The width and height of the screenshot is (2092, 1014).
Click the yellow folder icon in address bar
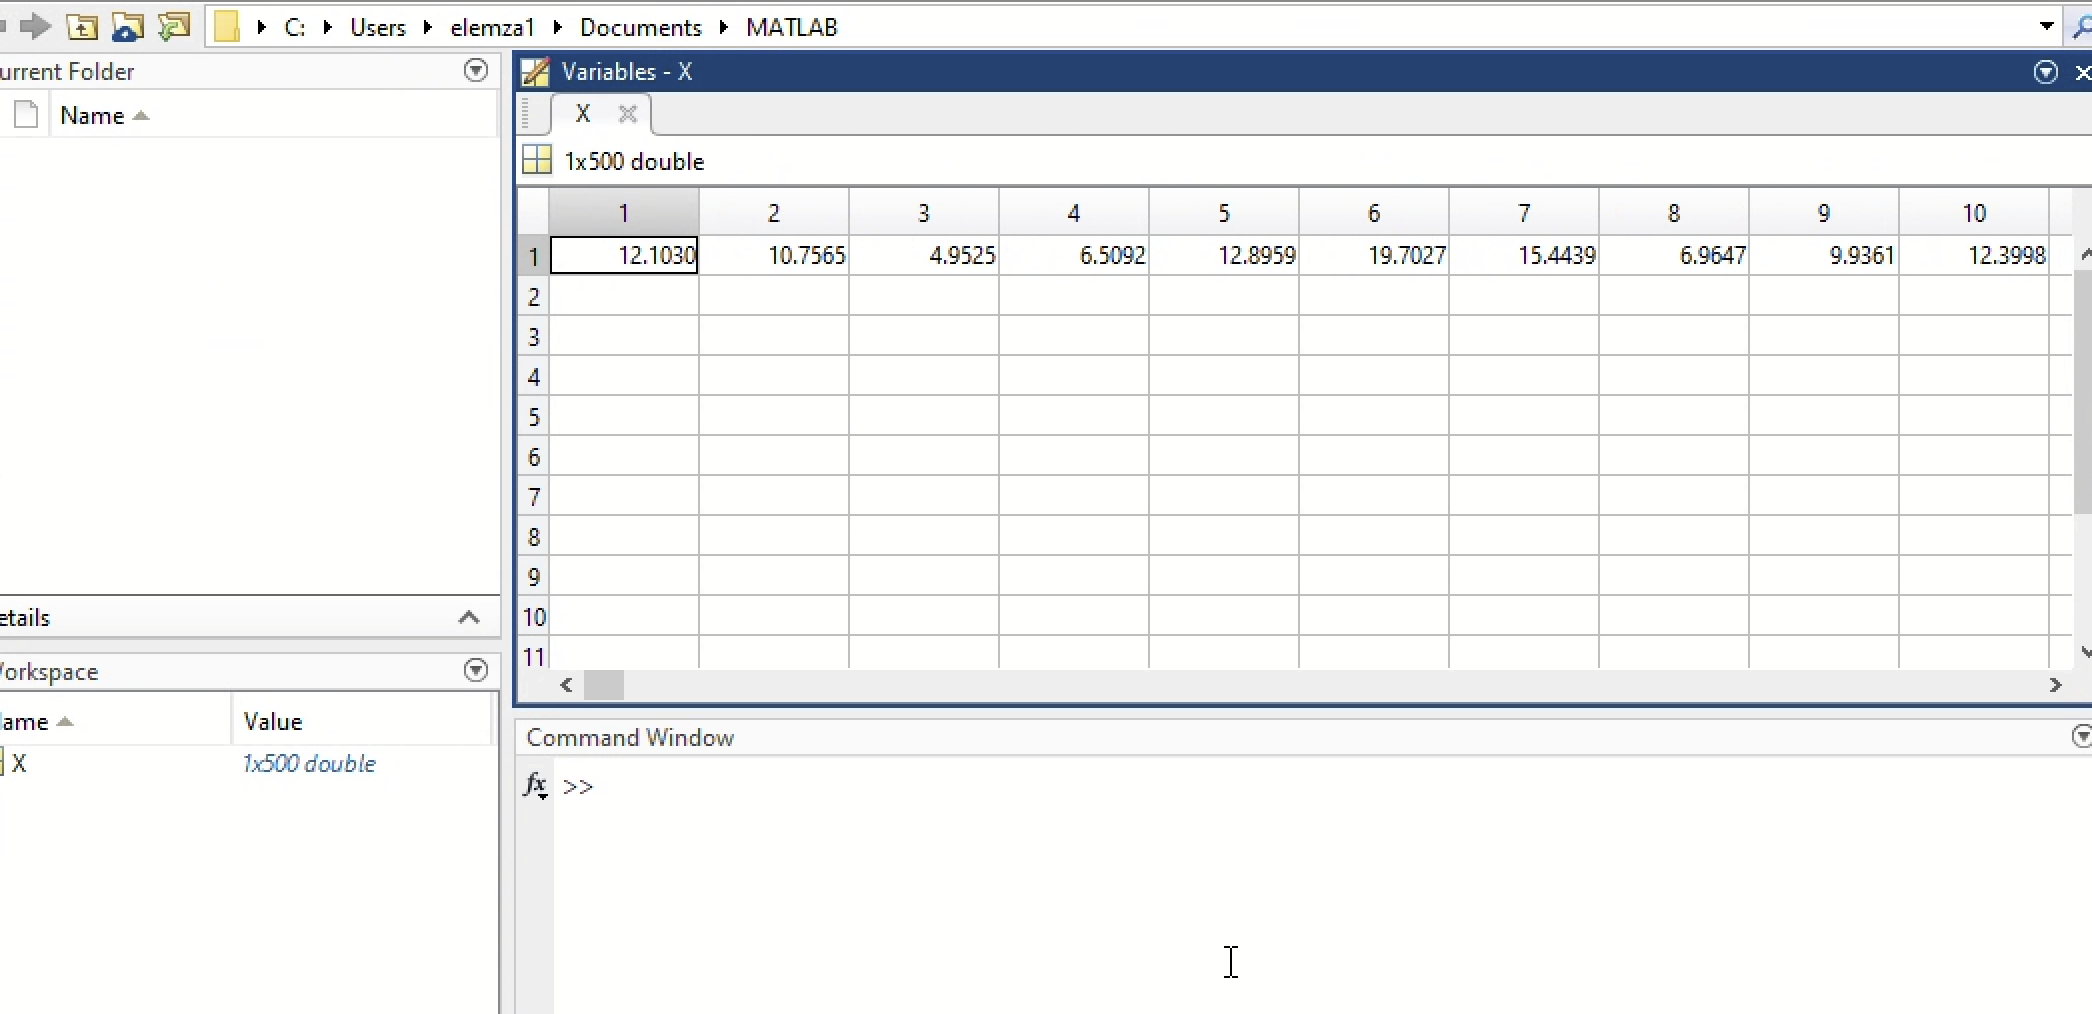[227, 27]
